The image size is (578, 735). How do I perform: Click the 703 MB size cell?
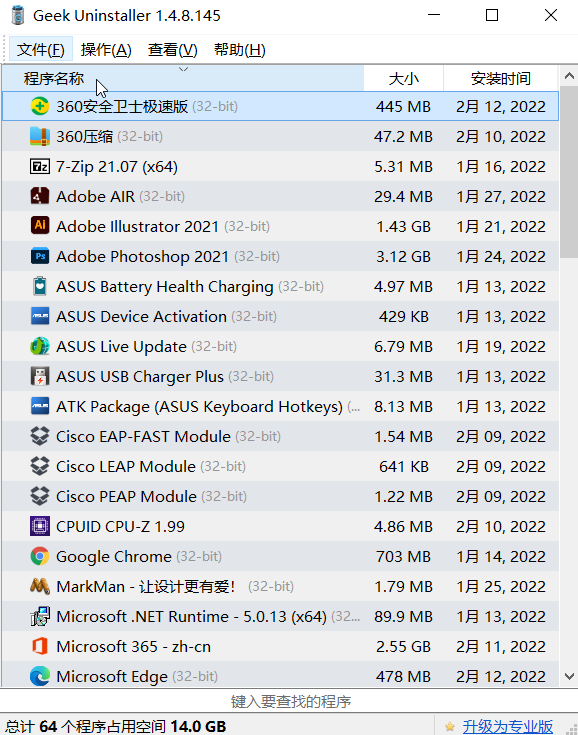point(404,556)
